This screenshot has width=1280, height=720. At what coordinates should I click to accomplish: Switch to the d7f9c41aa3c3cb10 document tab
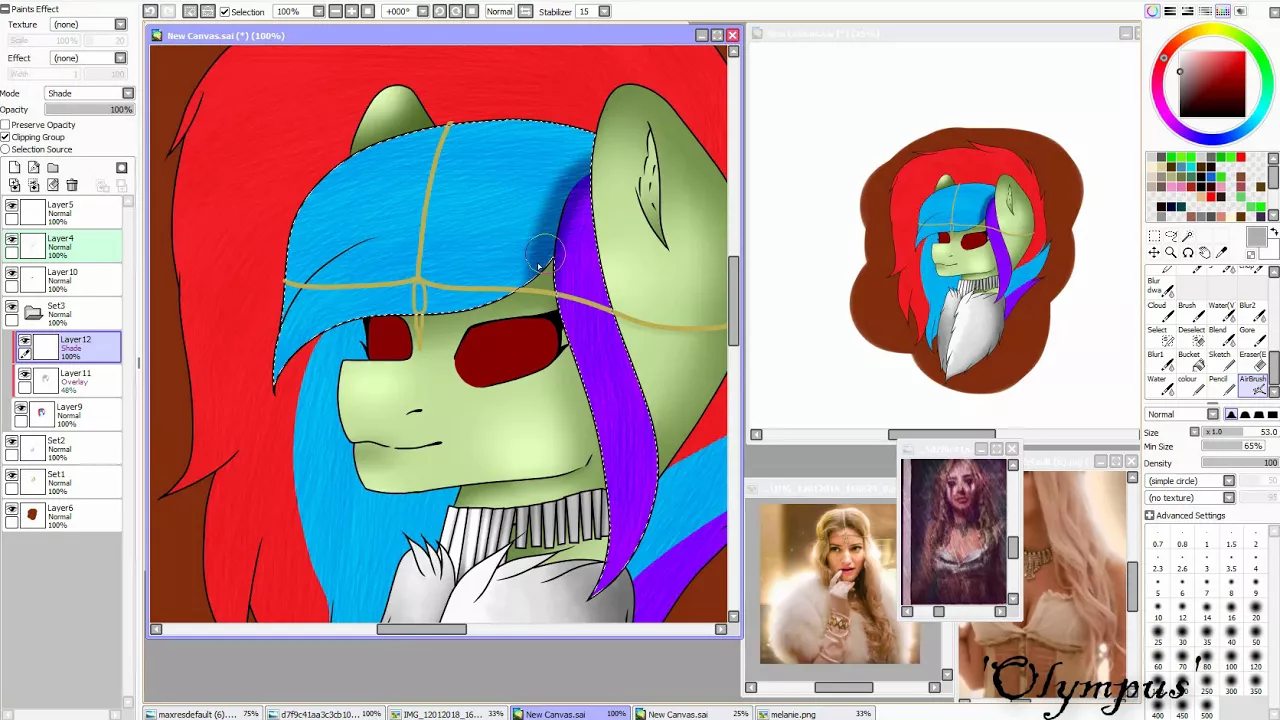(x=325, y=714)
